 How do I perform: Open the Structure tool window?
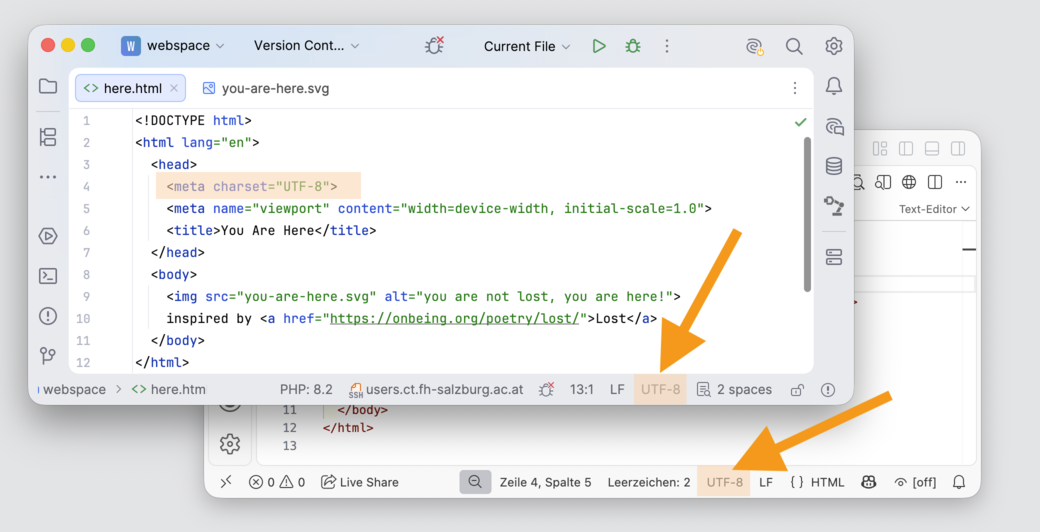pos(48,137)
